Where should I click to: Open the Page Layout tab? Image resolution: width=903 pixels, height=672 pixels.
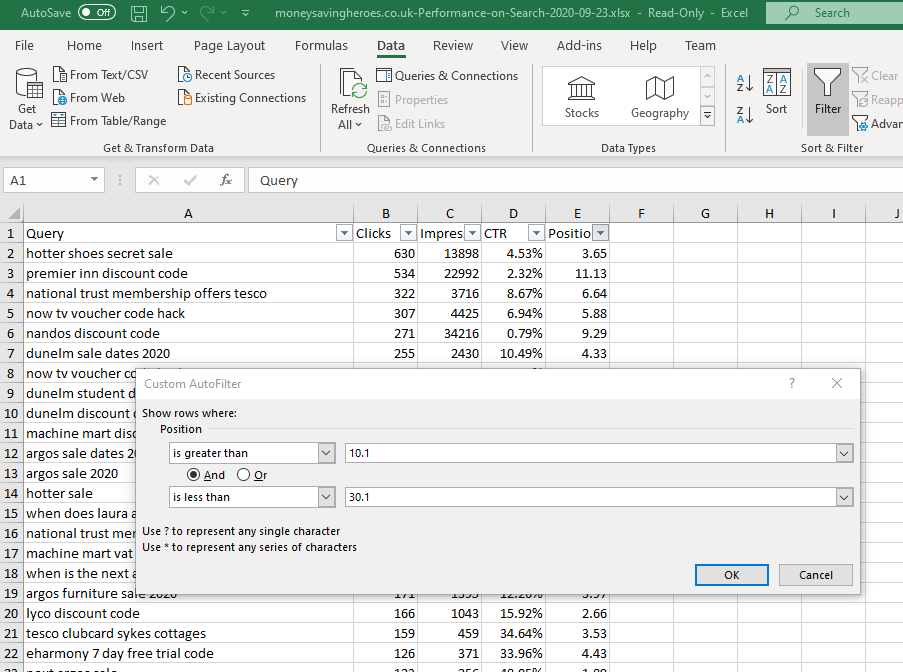pyautogui.click(x=229, y=45)
